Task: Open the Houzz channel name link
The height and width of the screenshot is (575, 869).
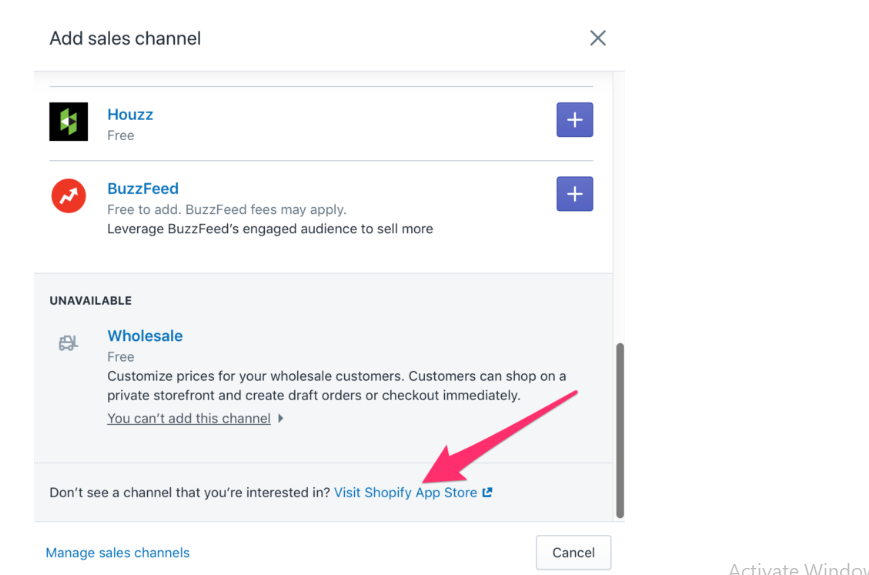Action: pyautogui.click(x=130, y=115)
